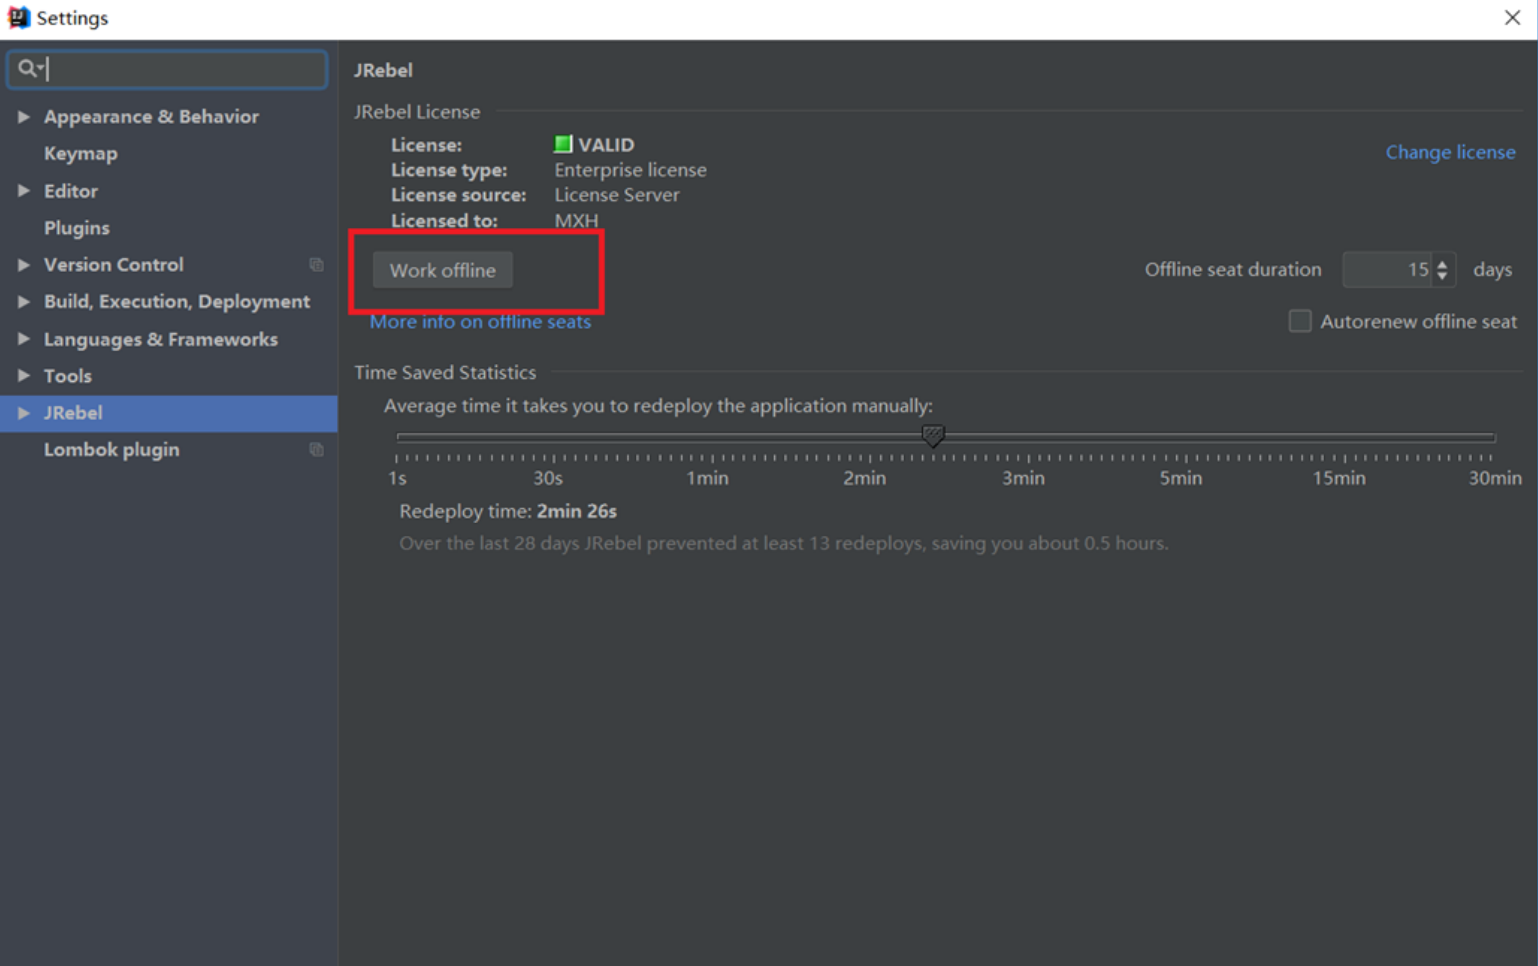Click the 'Redeploy time: 2min 26s' text

coord(508,511)
